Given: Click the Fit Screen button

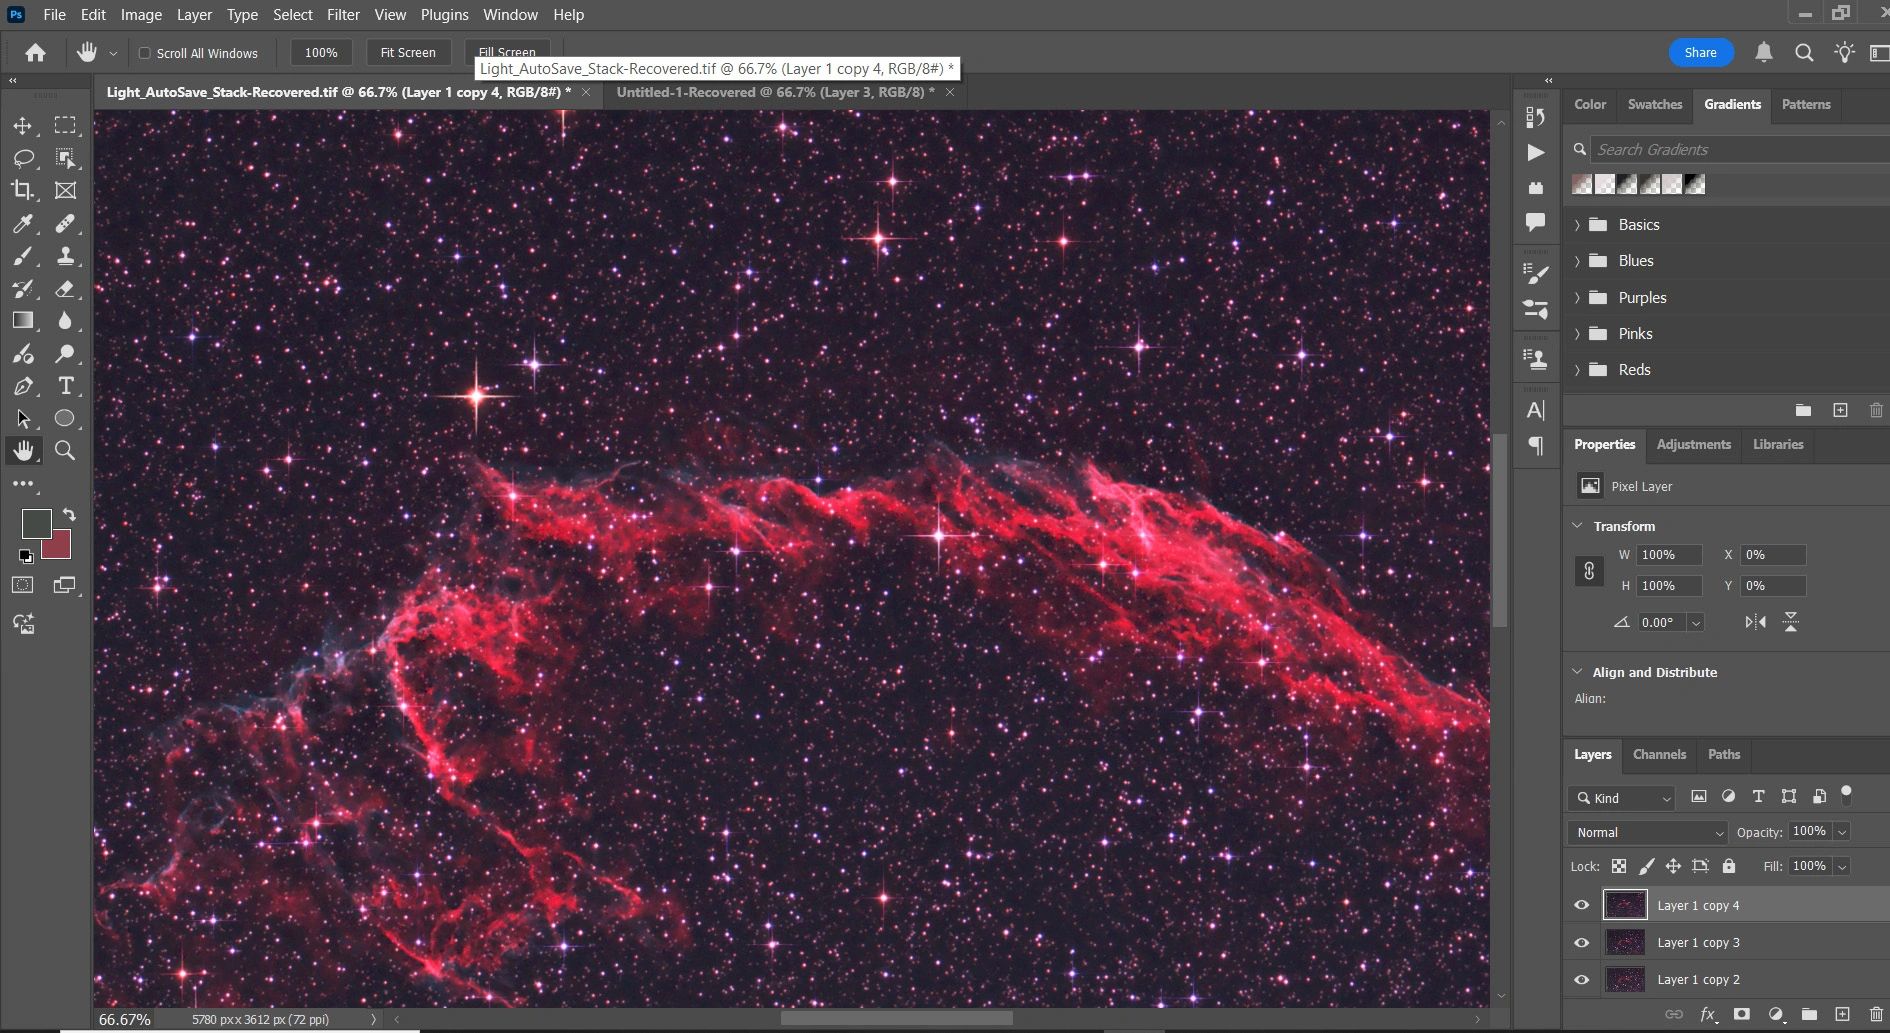Looking at the screenshot, I should (x=408, y=53).
